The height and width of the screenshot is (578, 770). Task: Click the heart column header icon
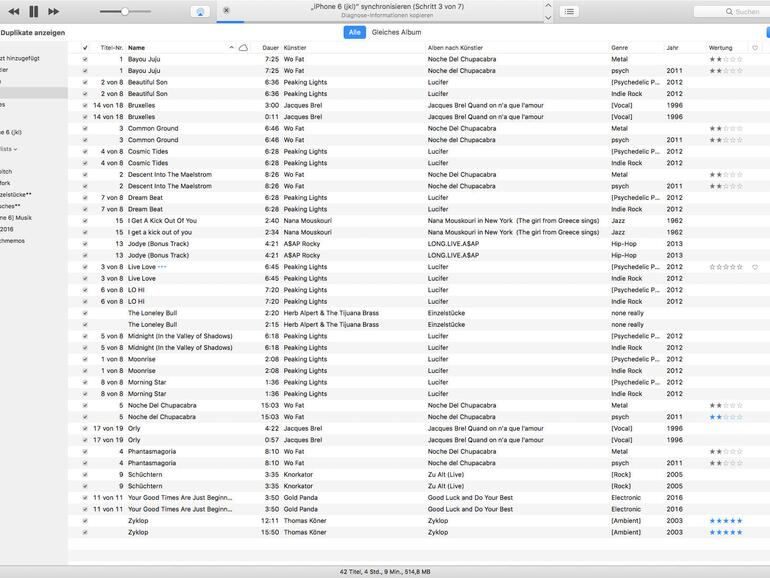pyautogui.click(x=755, y=48)
